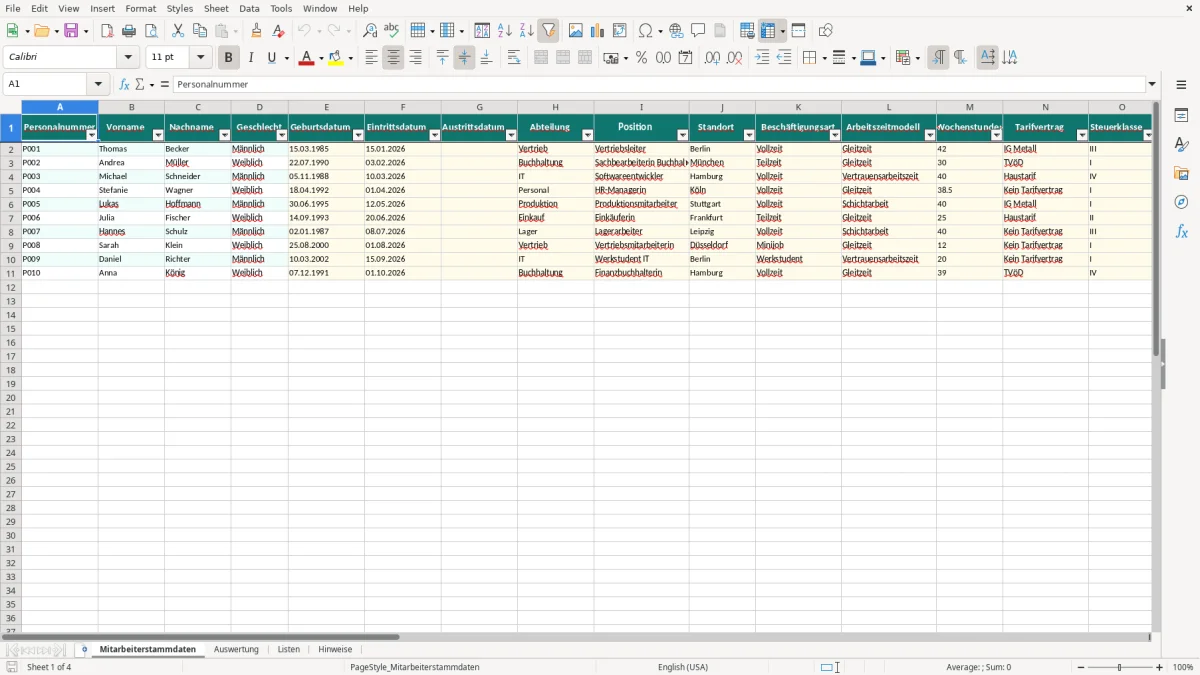
Task: Click the Copy icon
Action: pyautogui.click(x=200, y=31)
